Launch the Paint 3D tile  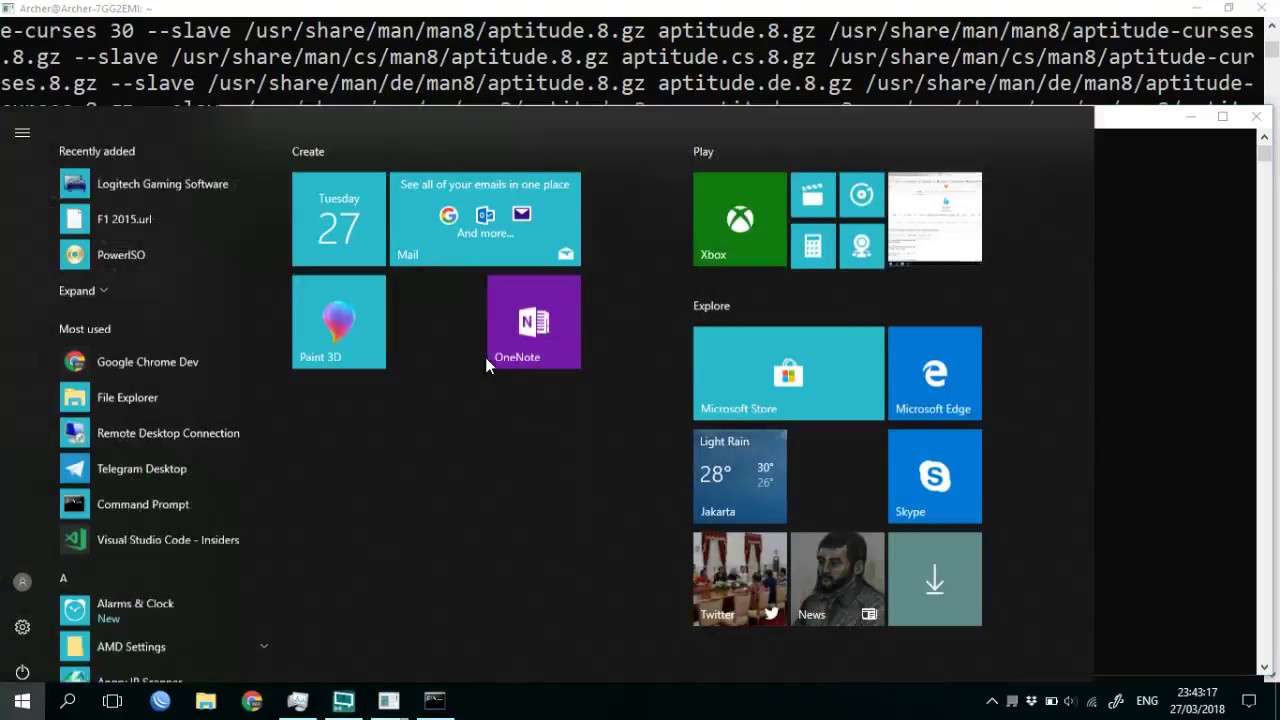pos(339,322)
